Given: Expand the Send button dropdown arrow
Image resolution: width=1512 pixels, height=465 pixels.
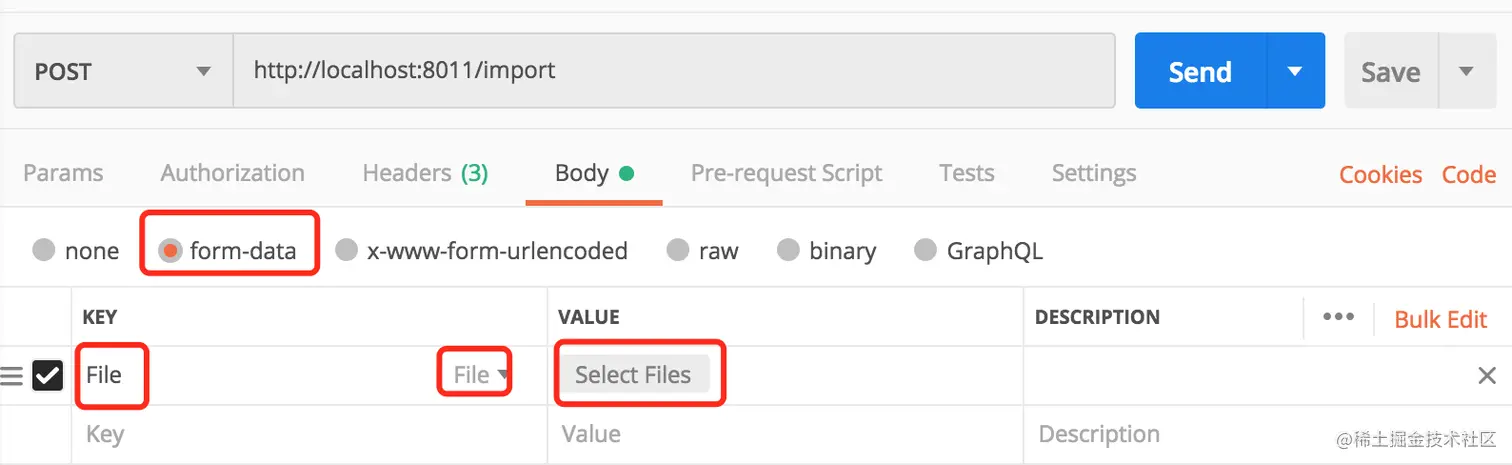Looking at the screenshot, I should [x=1295, y=71].
